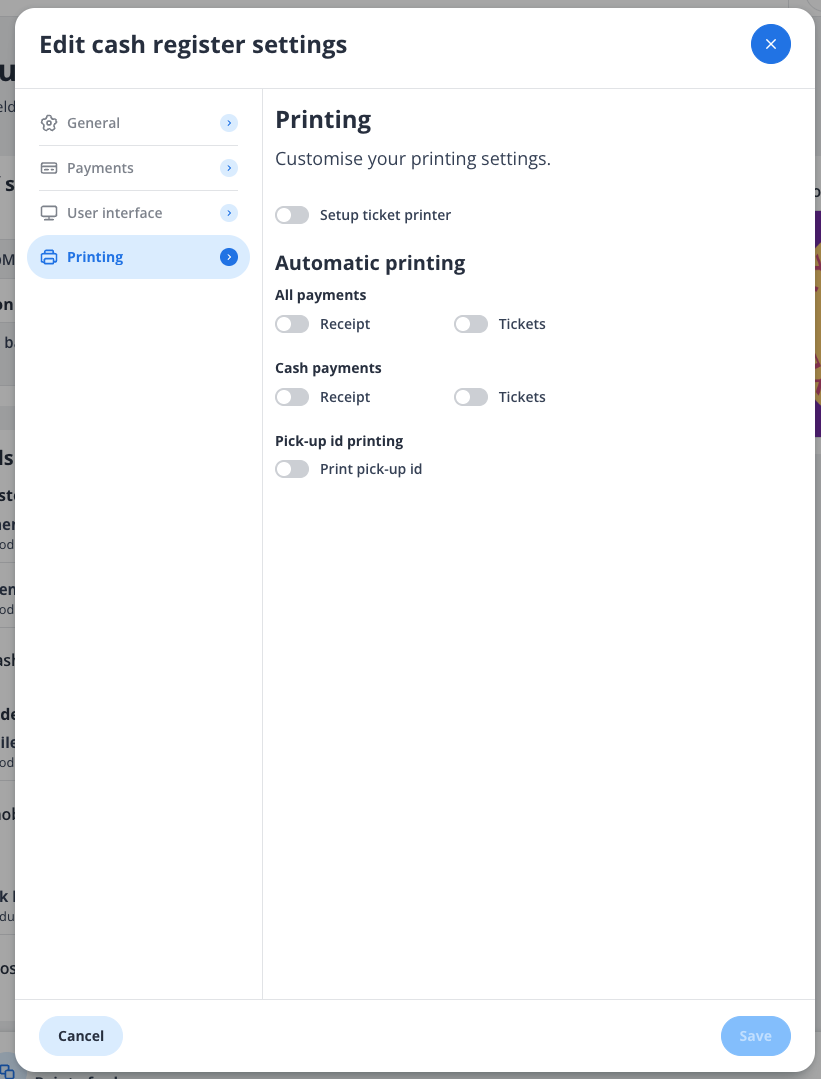Click the Save button

(x=755, y=1035)
